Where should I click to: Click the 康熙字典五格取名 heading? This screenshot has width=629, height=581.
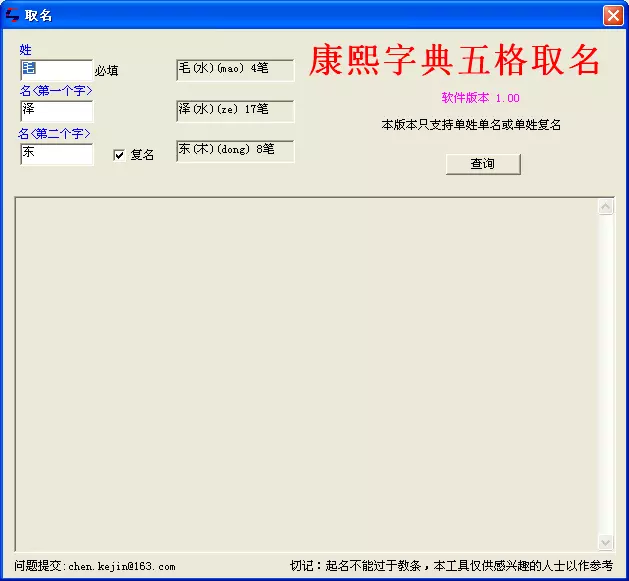455,60
